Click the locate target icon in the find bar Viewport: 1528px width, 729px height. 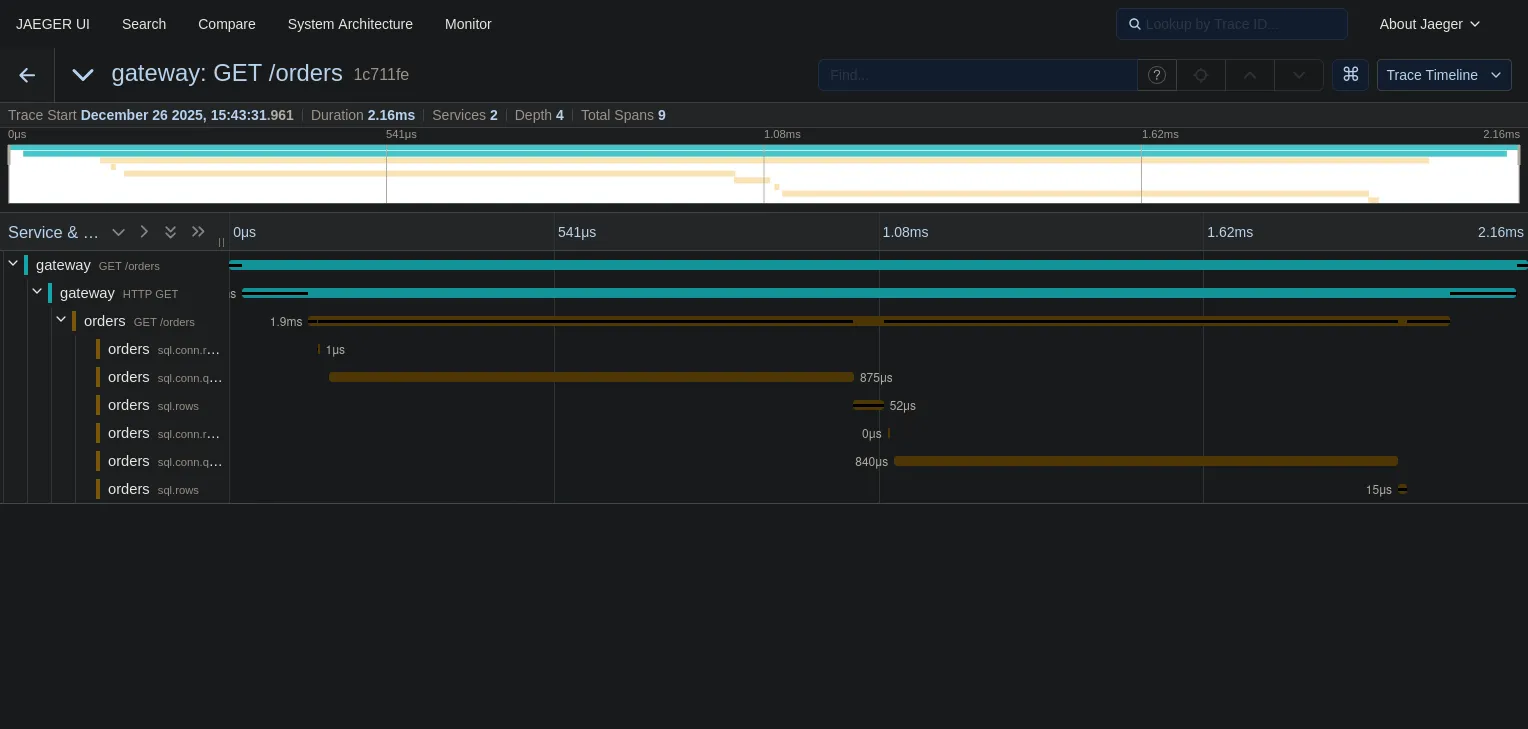(1200, 75)
